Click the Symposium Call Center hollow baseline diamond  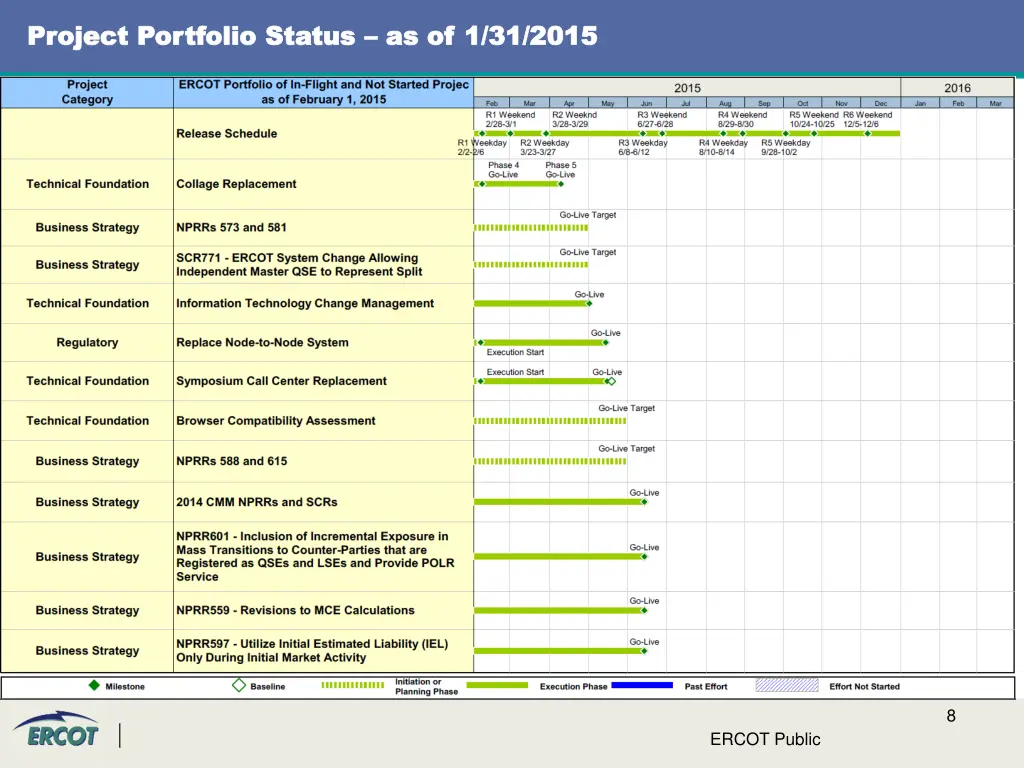point(612,381)
